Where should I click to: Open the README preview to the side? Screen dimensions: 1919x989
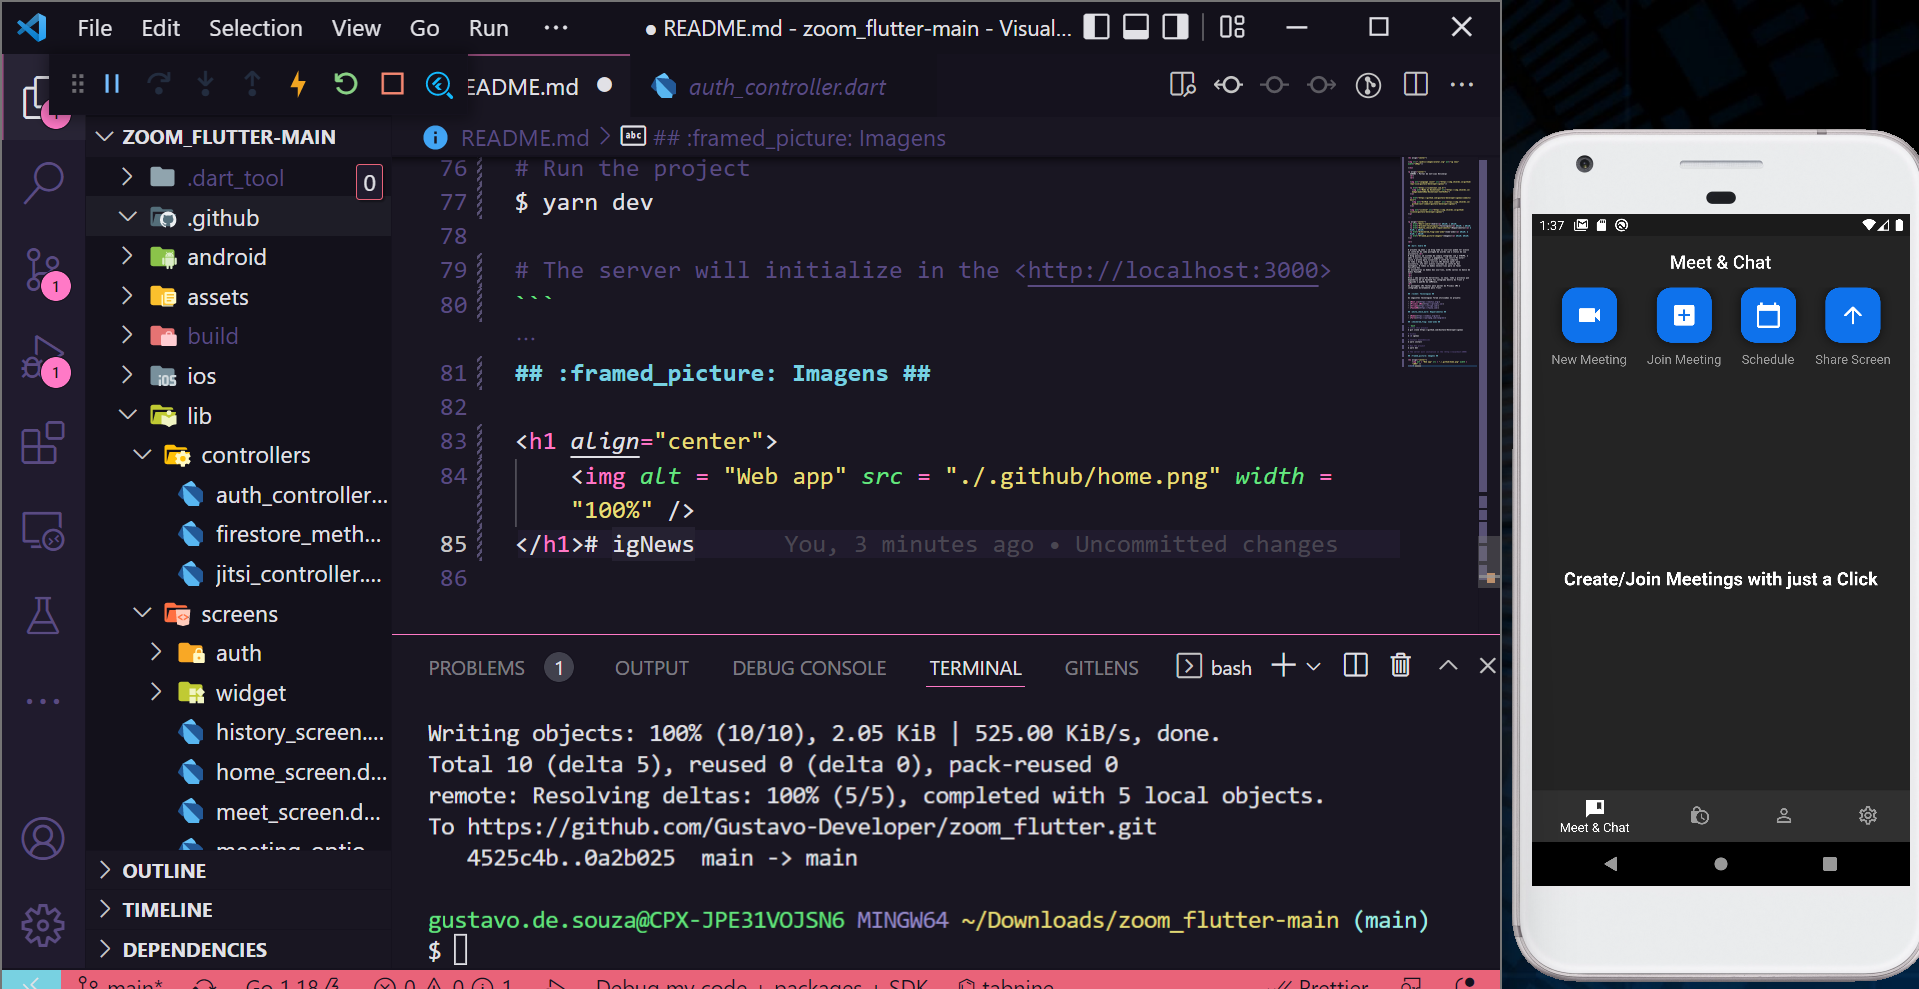point(1183,85)
